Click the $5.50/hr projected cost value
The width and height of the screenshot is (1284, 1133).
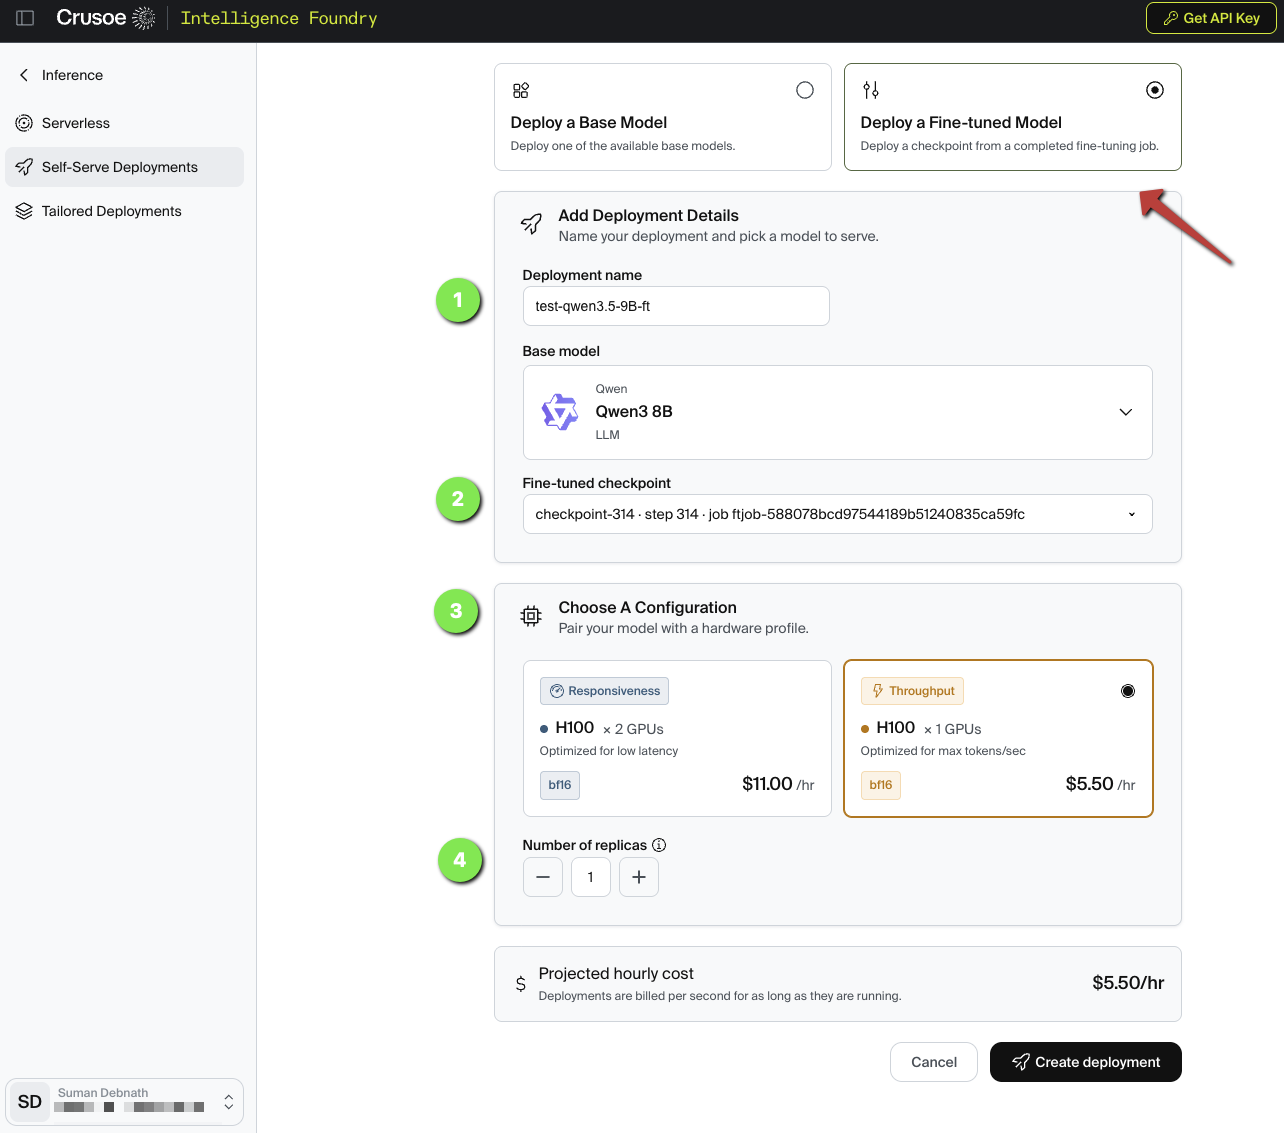(1128, 983)
